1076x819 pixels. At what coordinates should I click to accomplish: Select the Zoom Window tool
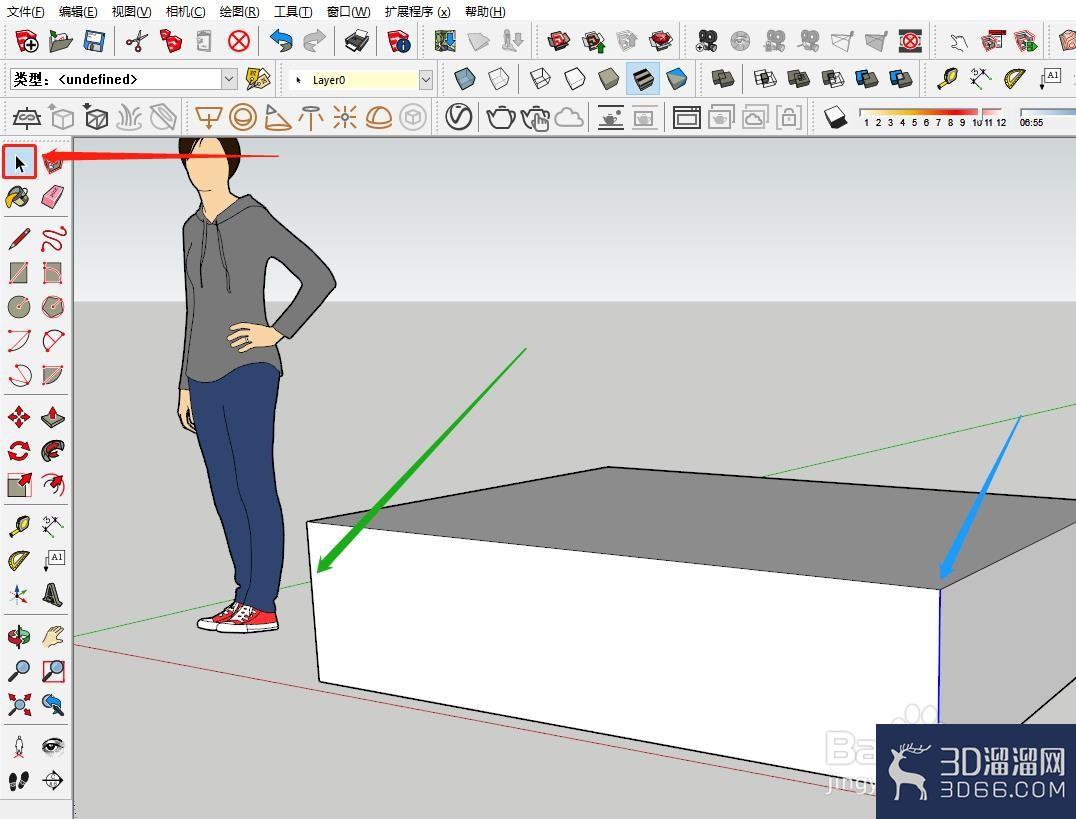point(53,671)
